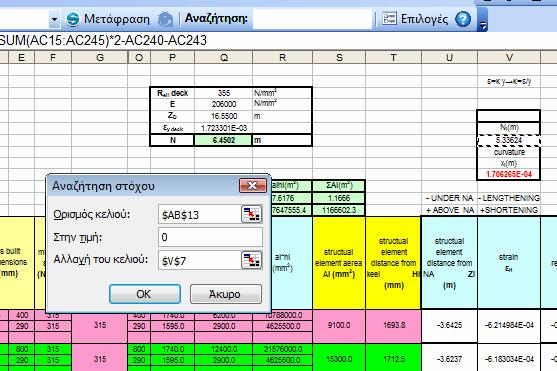The width and height of the screenshot is (557, 371).
Task: Select column header U
Action: (x=449, y=57)
